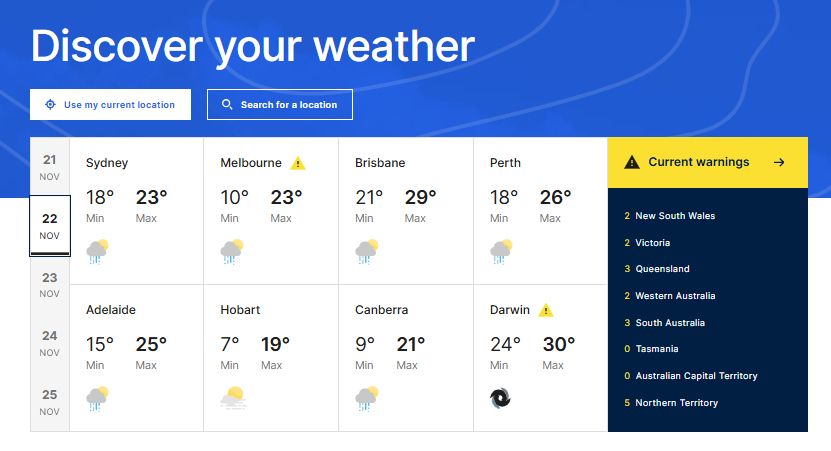This screenshot has width=831, height=451.
Task: Open New South Wales warnings link
Action: (675, 216)
